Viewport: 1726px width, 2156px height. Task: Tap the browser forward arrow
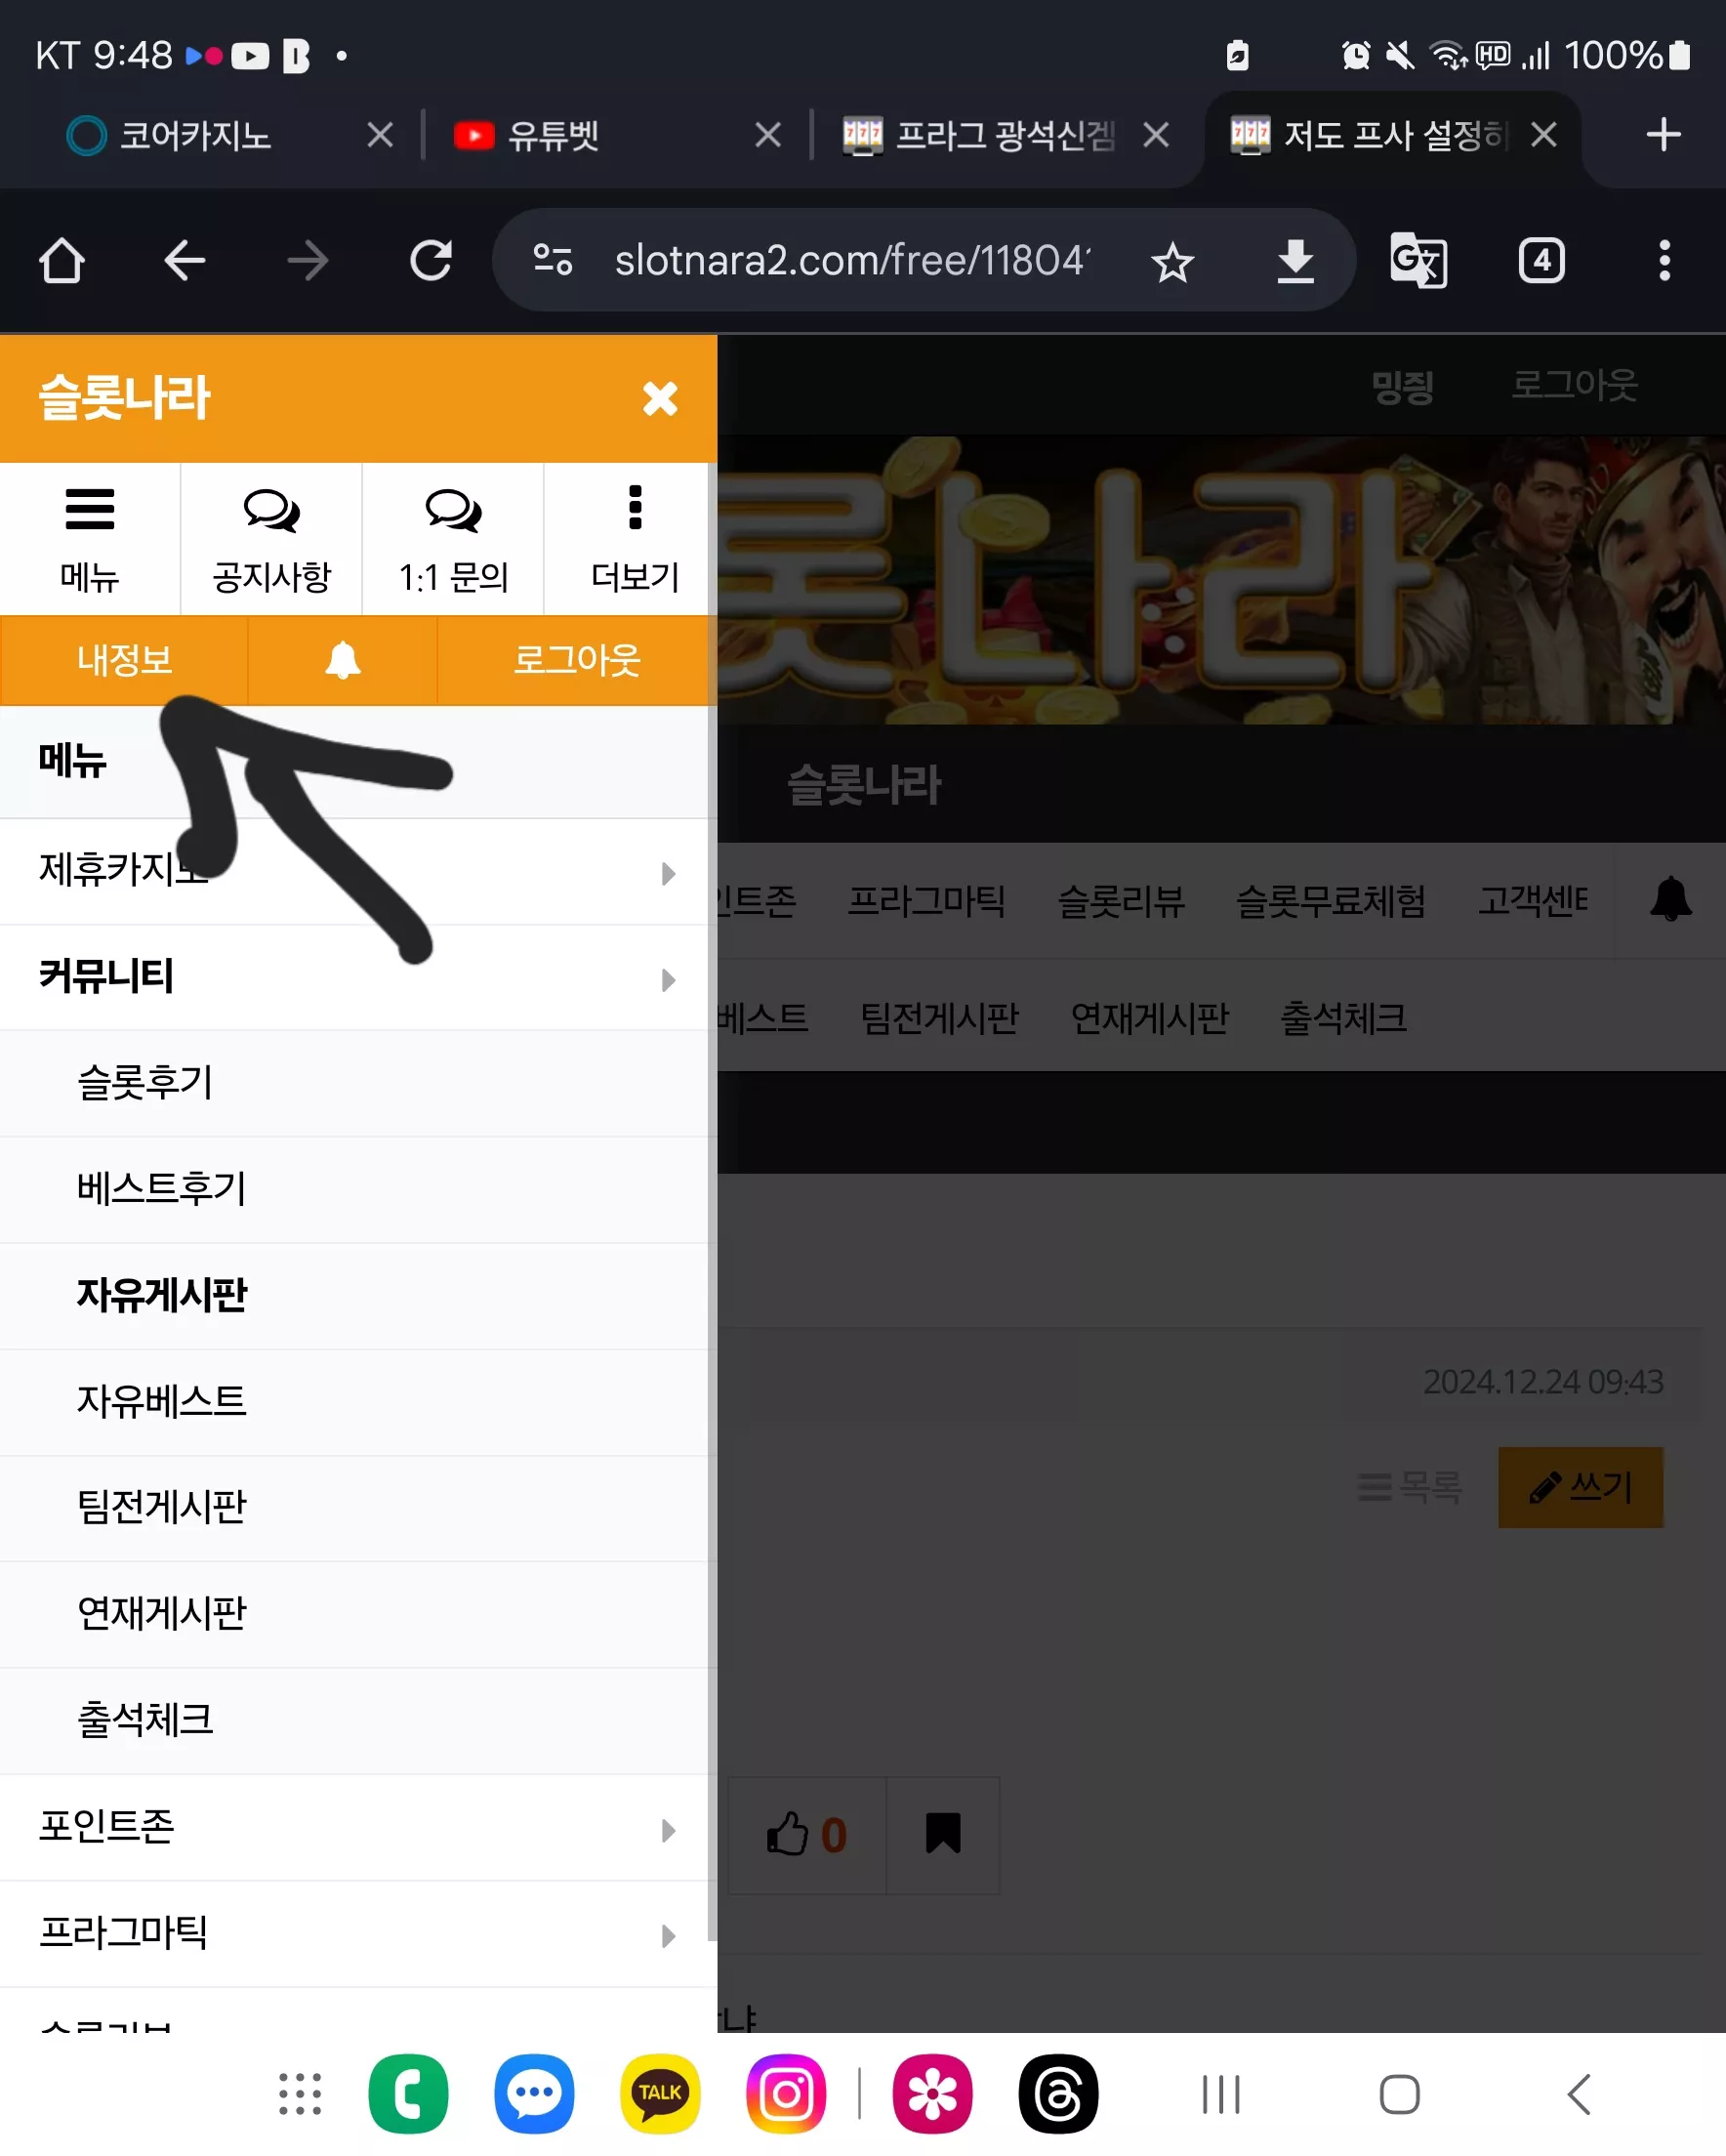tap(308, 261)
